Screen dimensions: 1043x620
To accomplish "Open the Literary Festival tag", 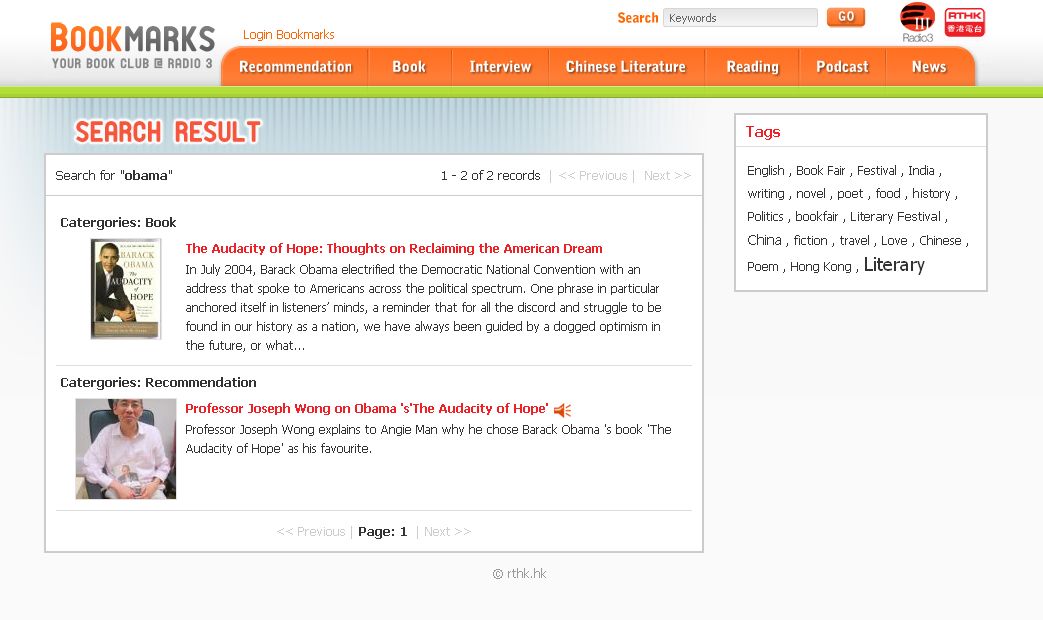I will tap(895, 217).
